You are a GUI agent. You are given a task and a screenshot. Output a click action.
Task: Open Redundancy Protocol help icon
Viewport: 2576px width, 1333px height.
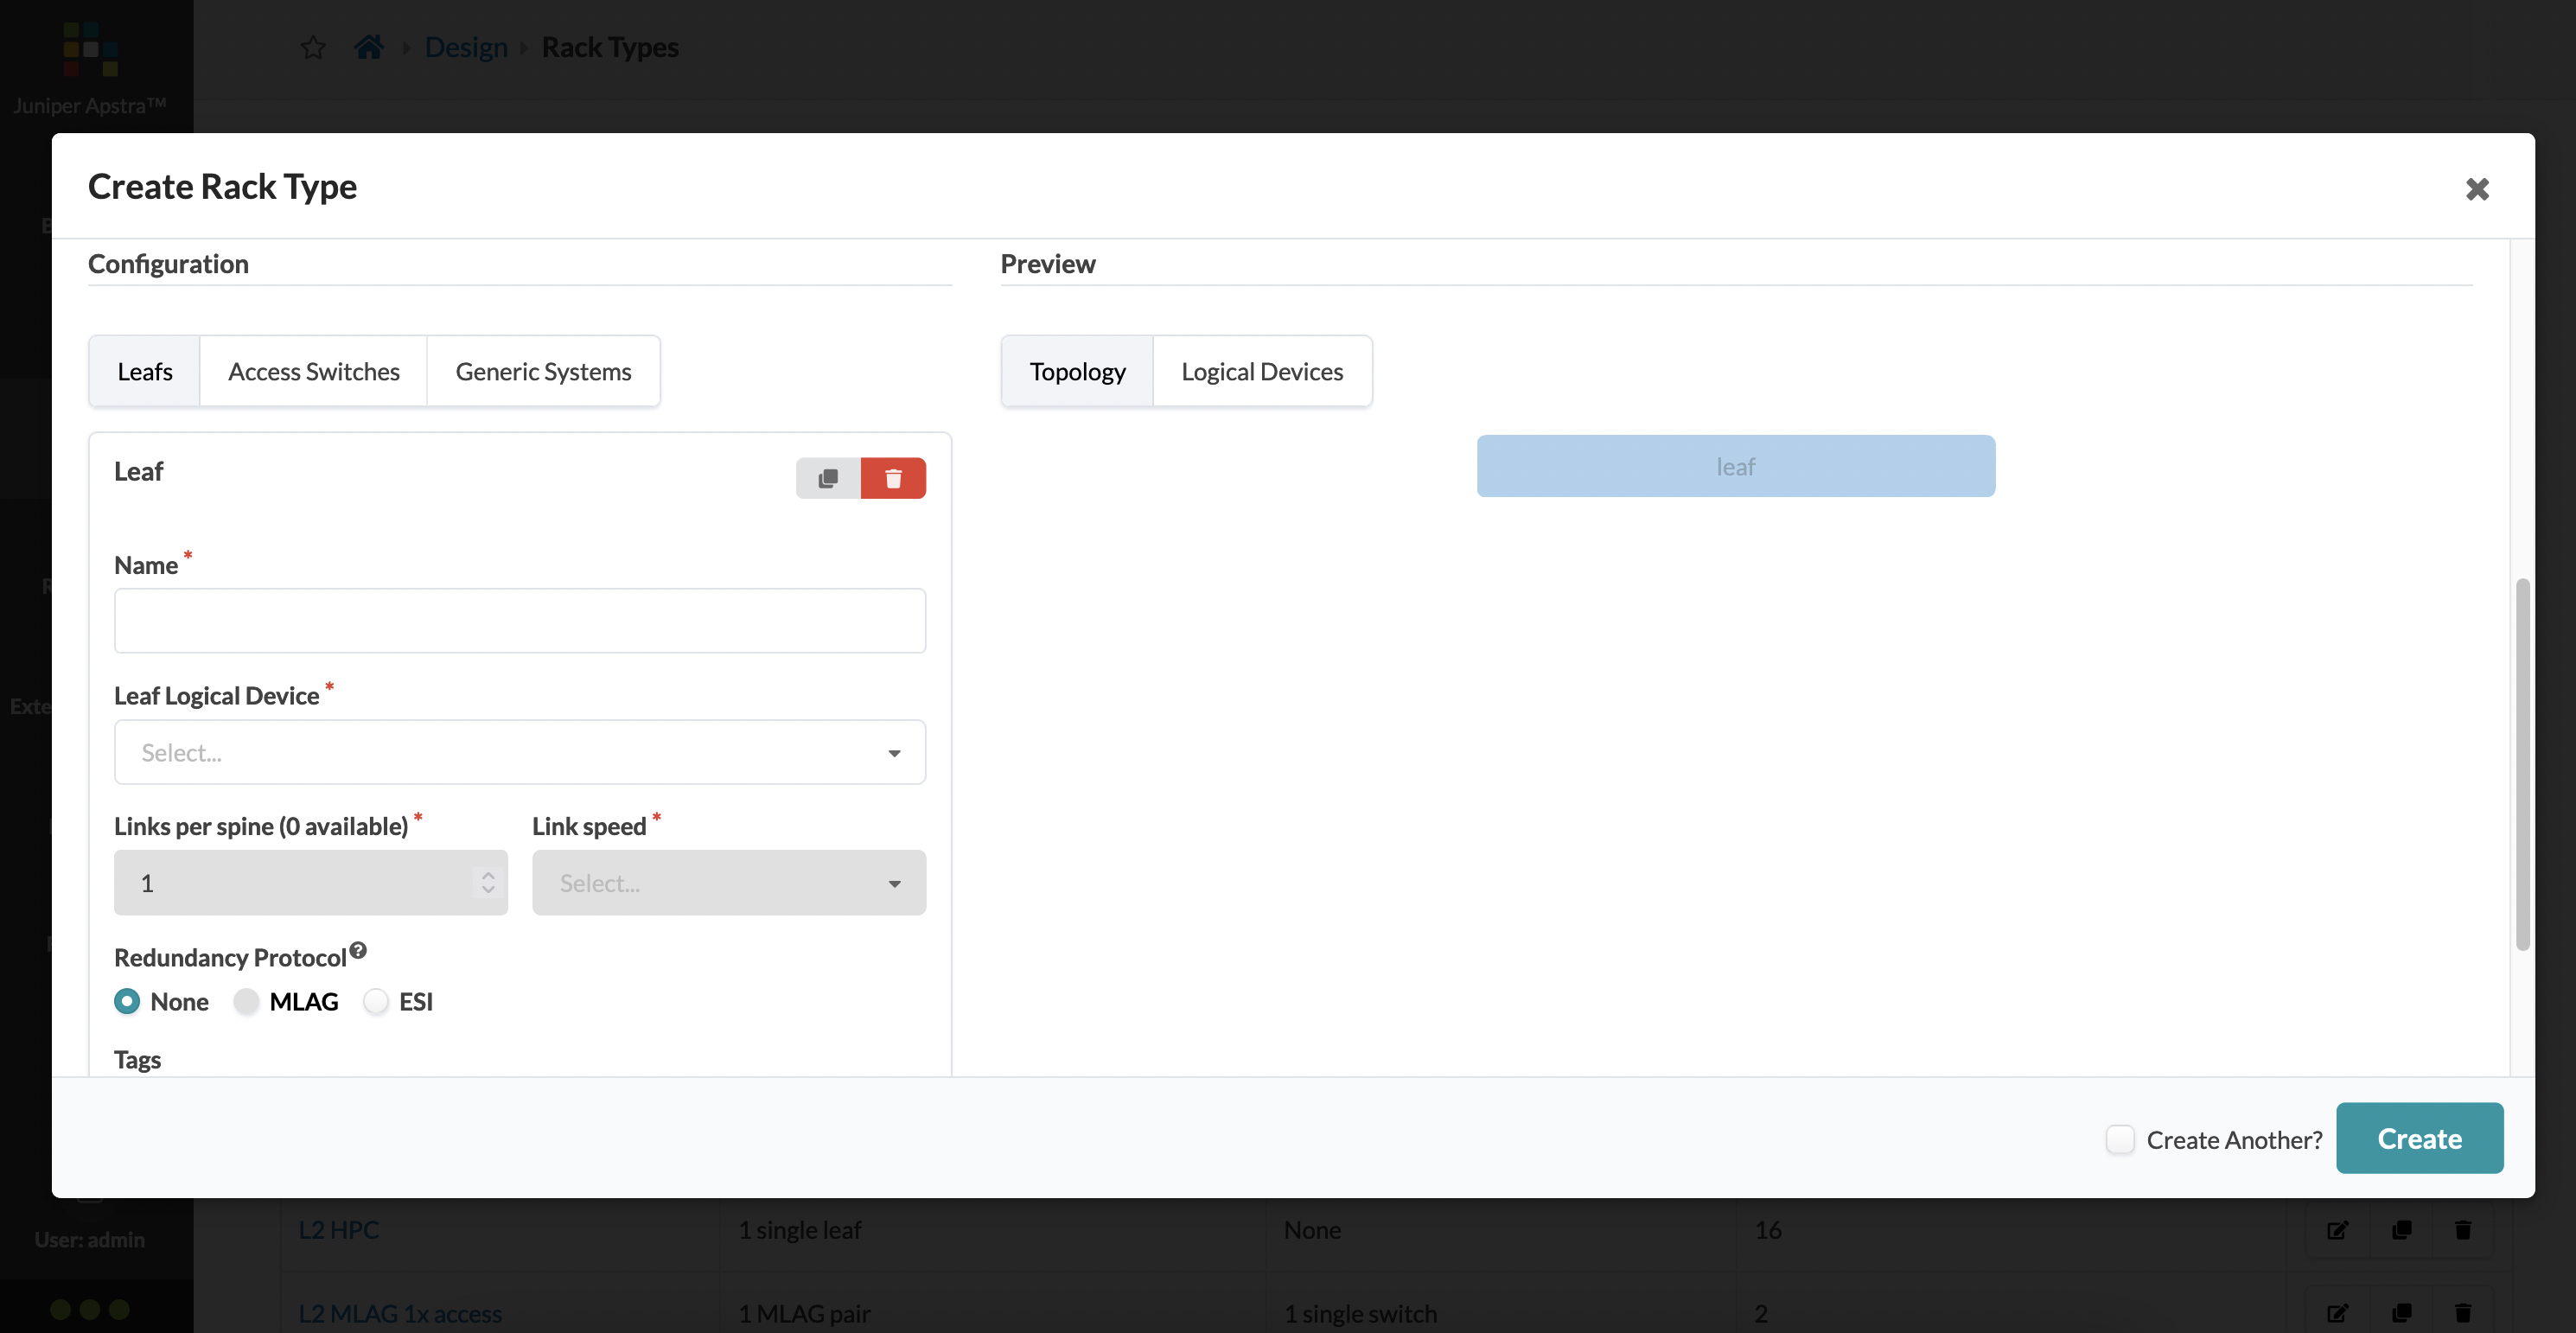click(358, 950)
